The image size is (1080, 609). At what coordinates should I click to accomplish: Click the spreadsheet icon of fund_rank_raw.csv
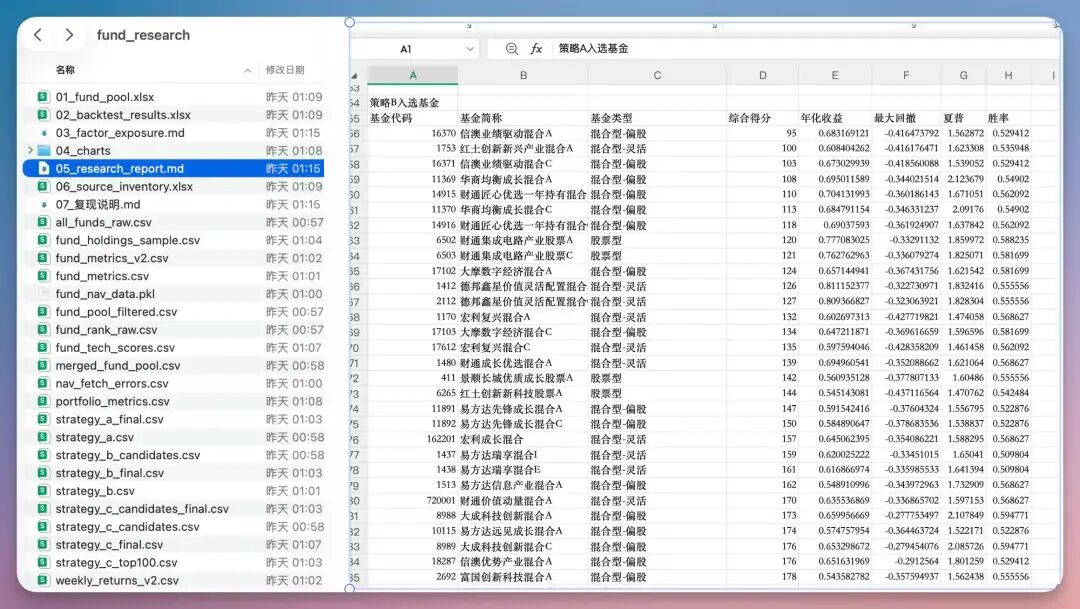coord(43,329)
